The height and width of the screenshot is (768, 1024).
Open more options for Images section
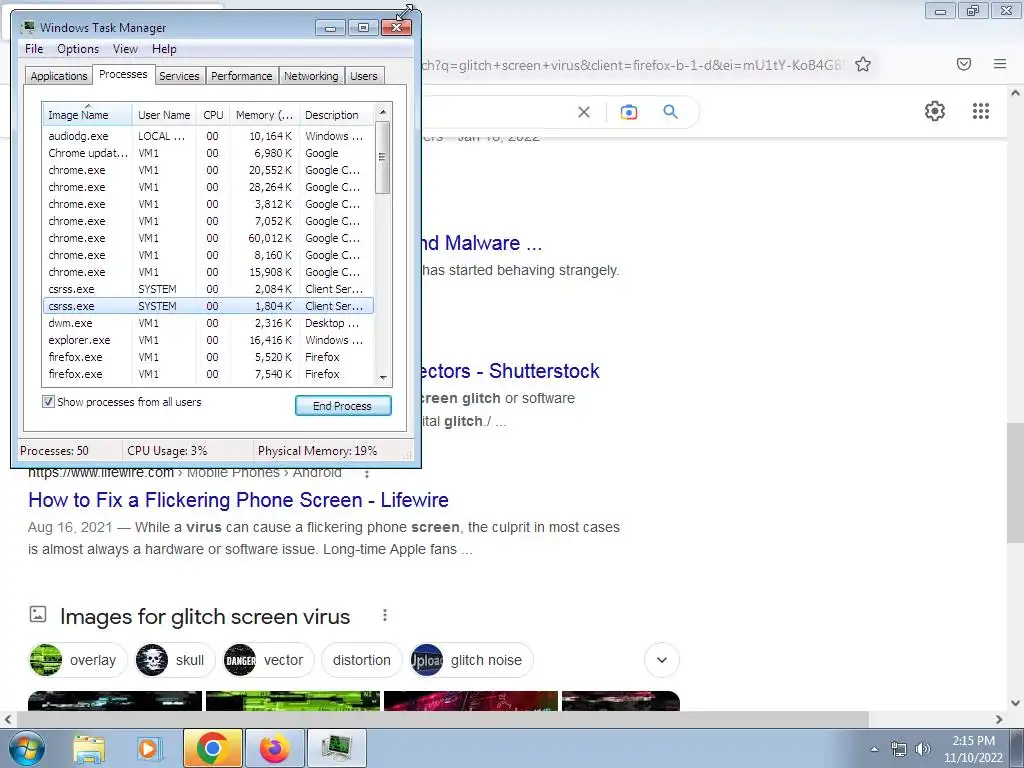tap(385, 615)
